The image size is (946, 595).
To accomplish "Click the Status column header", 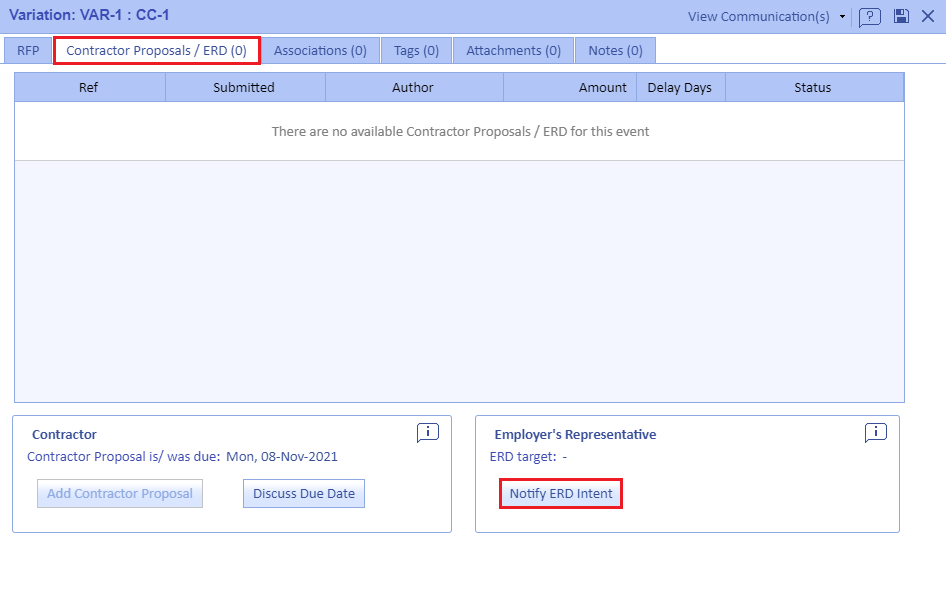I will pyautogui.click(x=812, y=88).
